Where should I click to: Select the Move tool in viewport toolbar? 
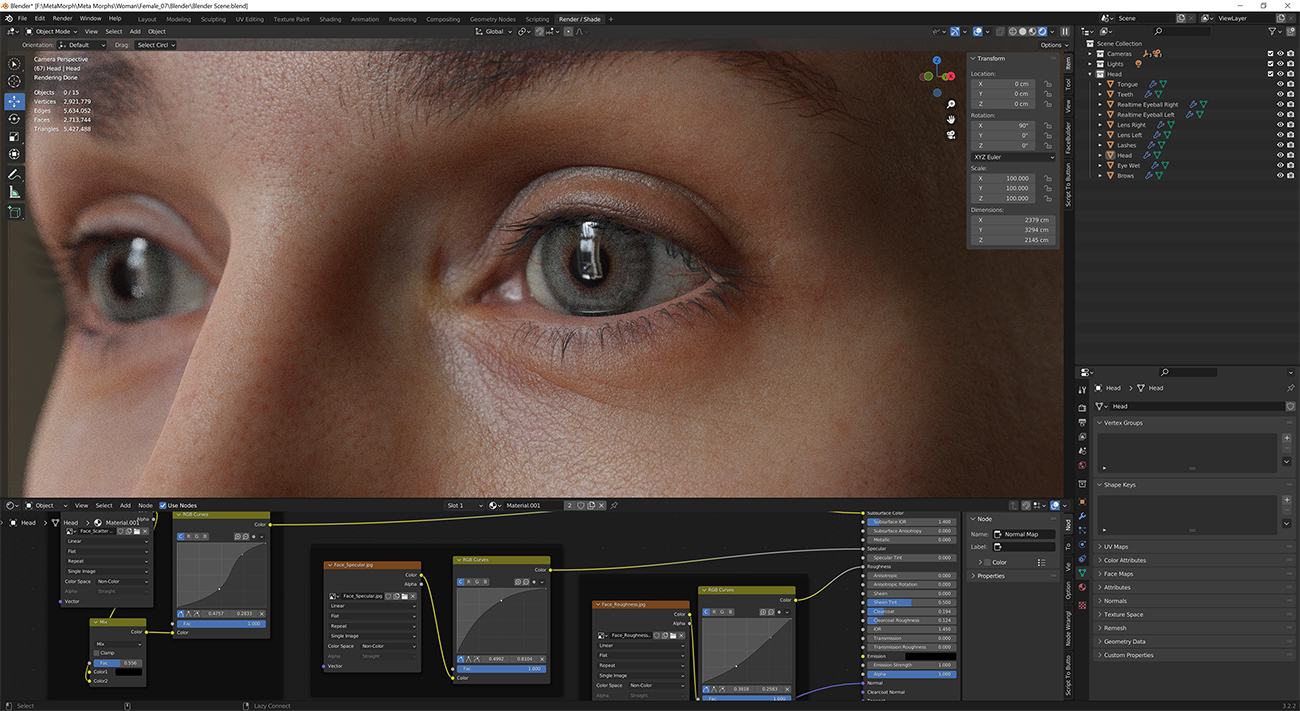tap(14, 101)
